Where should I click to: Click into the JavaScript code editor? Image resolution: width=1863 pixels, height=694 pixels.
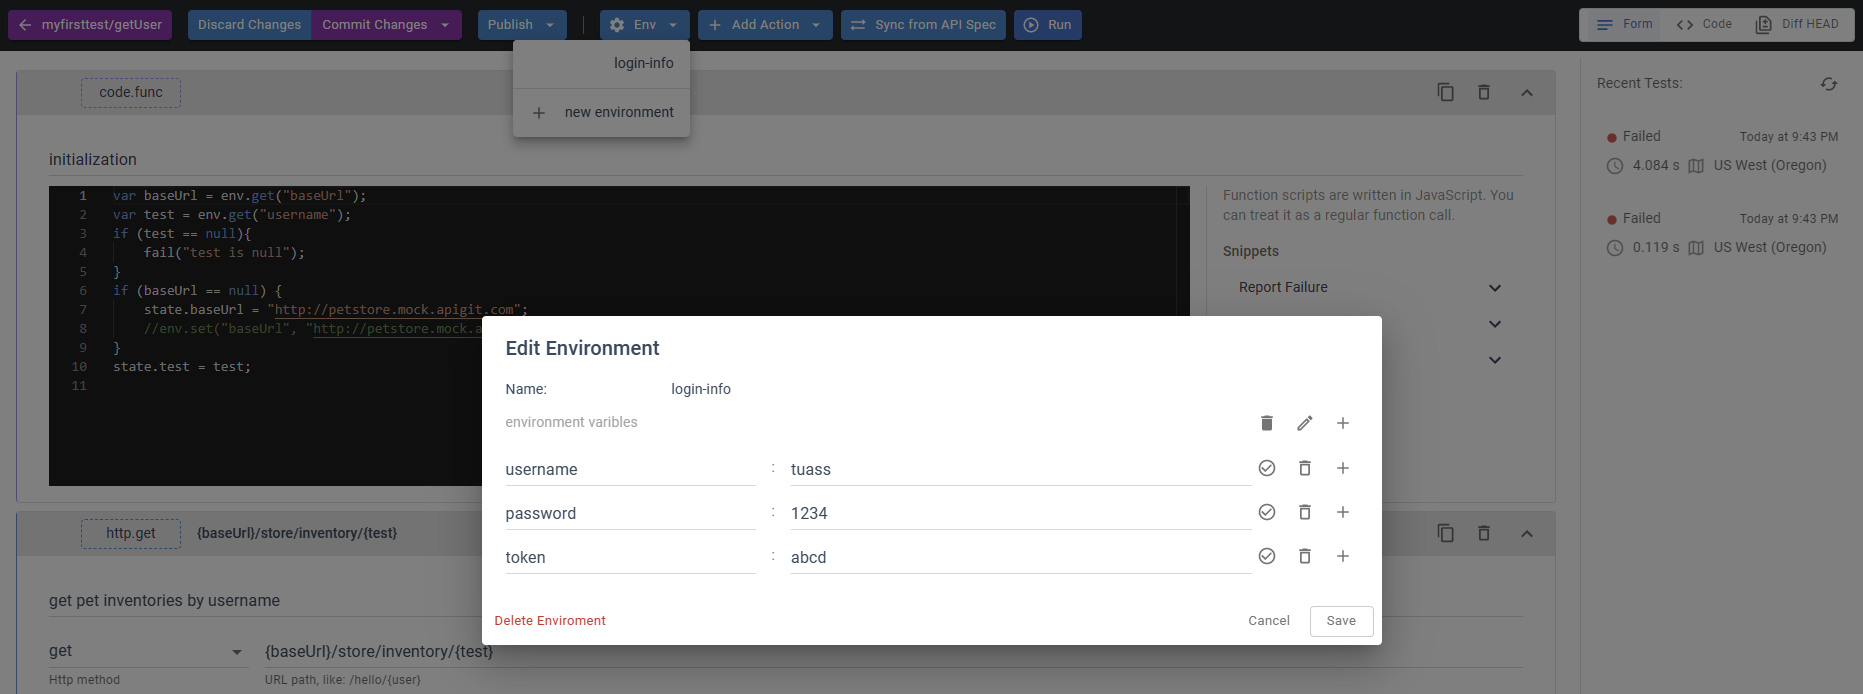(x=619, y=336)
